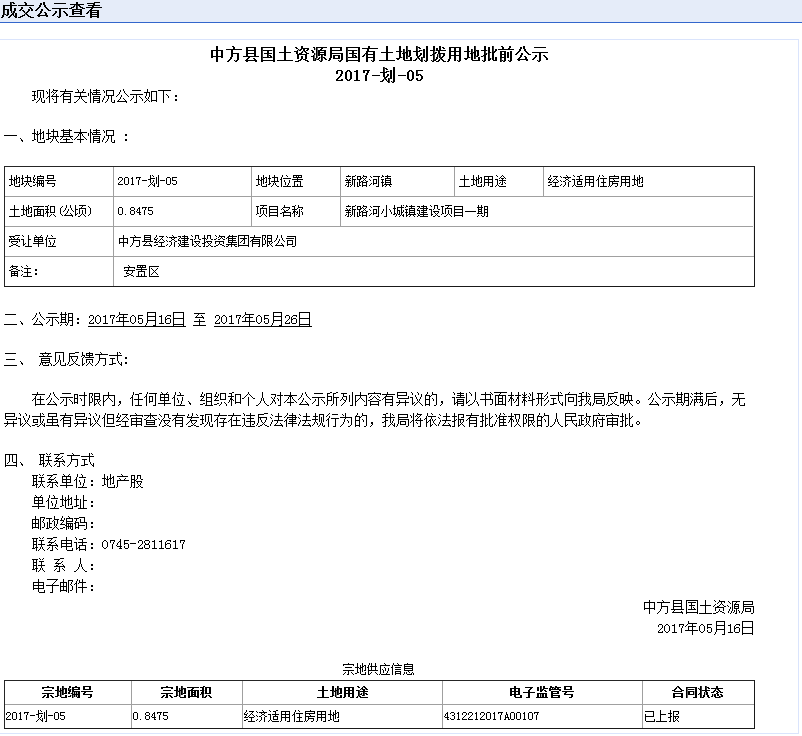Click the 安置区 remark cell
Viewport: 802px width, 736px height.
click(x=142, y=271)
